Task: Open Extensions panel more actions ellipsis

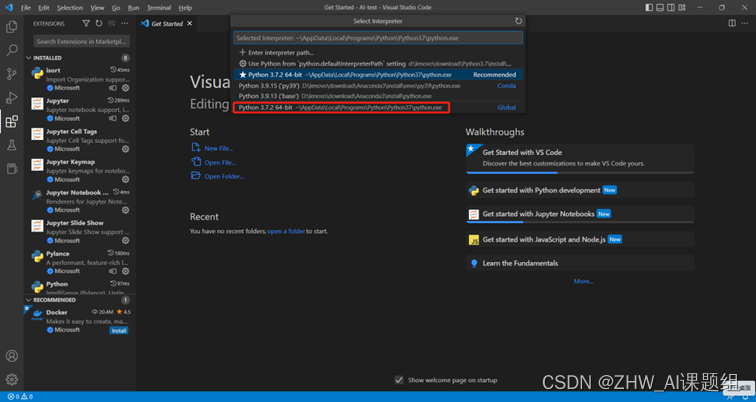Action: click(124, 24)
